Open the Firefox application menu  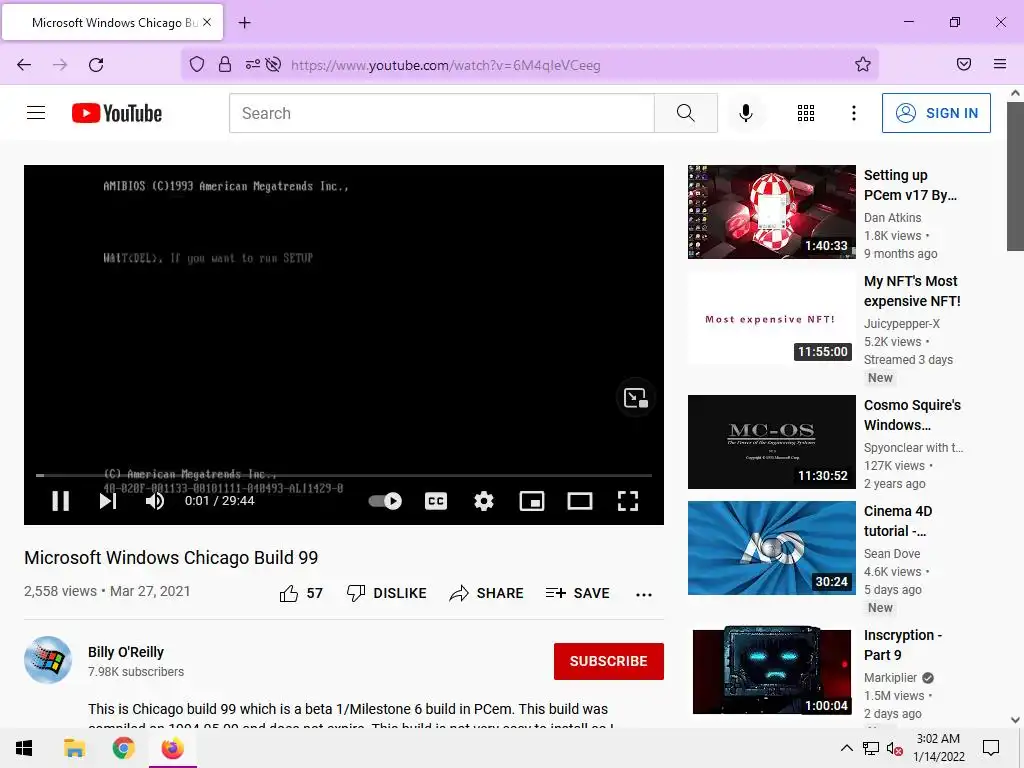coord(999,64)
